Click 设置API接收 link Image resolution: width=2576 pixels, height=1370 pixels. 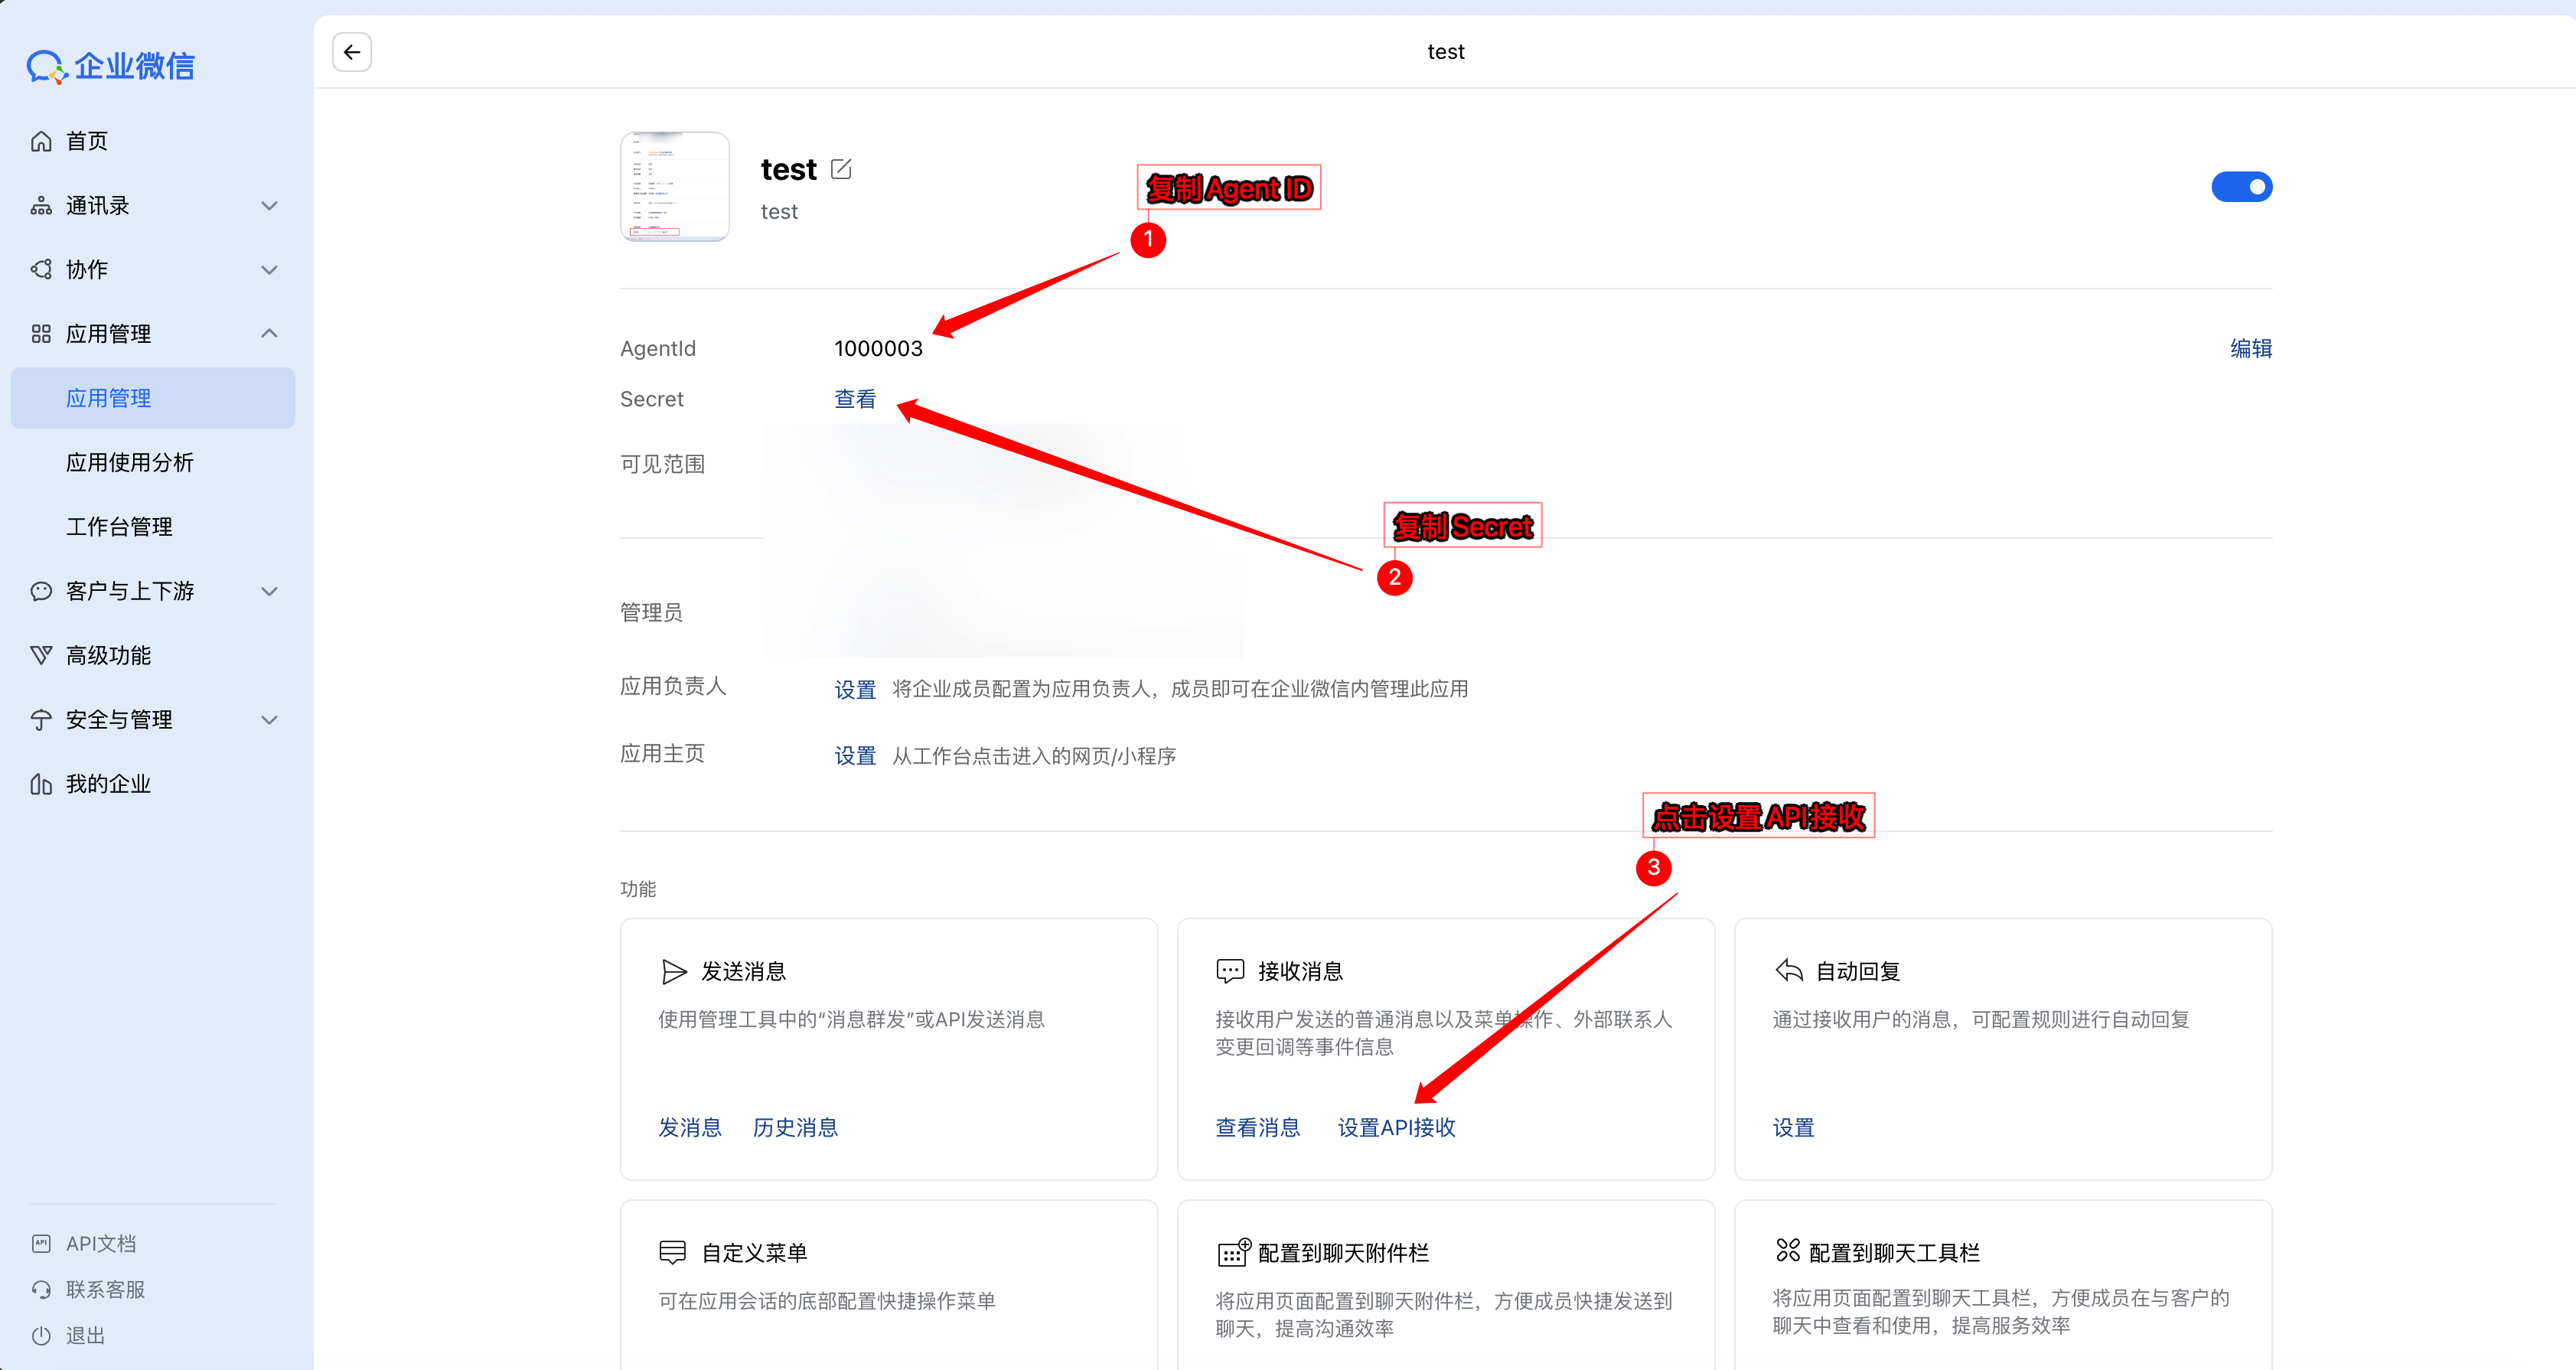pyautogui.click(x=1396, y=1128)
